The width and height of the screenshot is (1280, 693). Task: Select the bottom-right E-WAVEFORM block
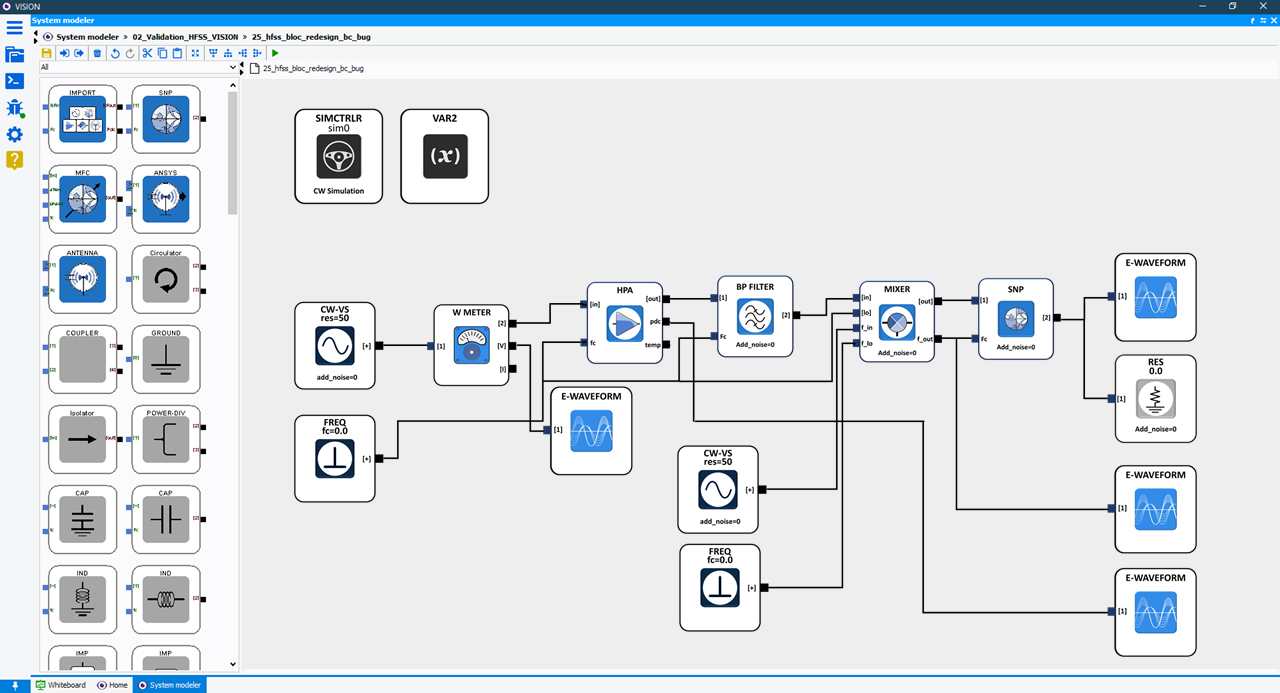[1156, 612]
